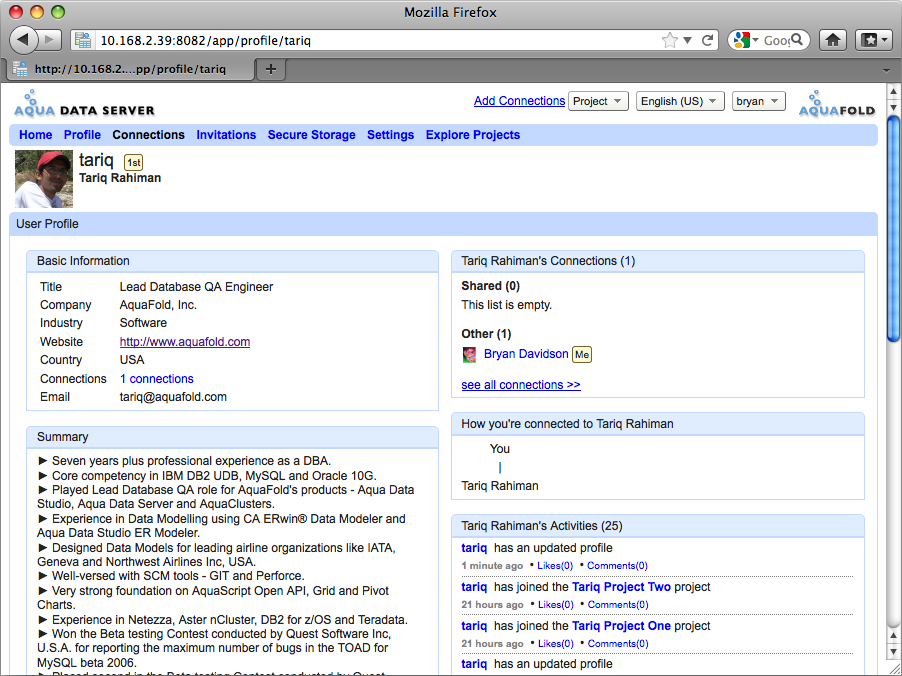This screenshot has width=902, height=676.
Task: Open Bryan Davidson's profile link
Action: tap(526, 354)
